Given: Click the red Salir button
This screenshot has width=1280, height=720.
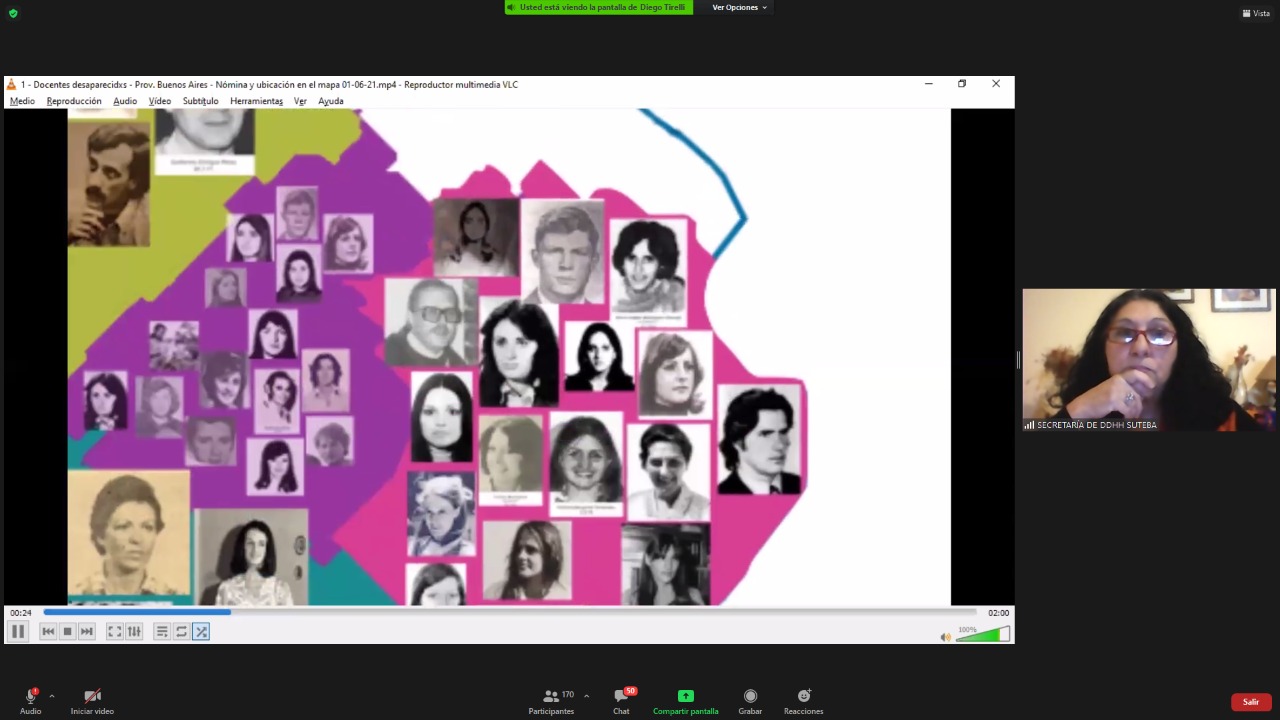Looking at the screenshot, I should click(x=1250, y=702).
